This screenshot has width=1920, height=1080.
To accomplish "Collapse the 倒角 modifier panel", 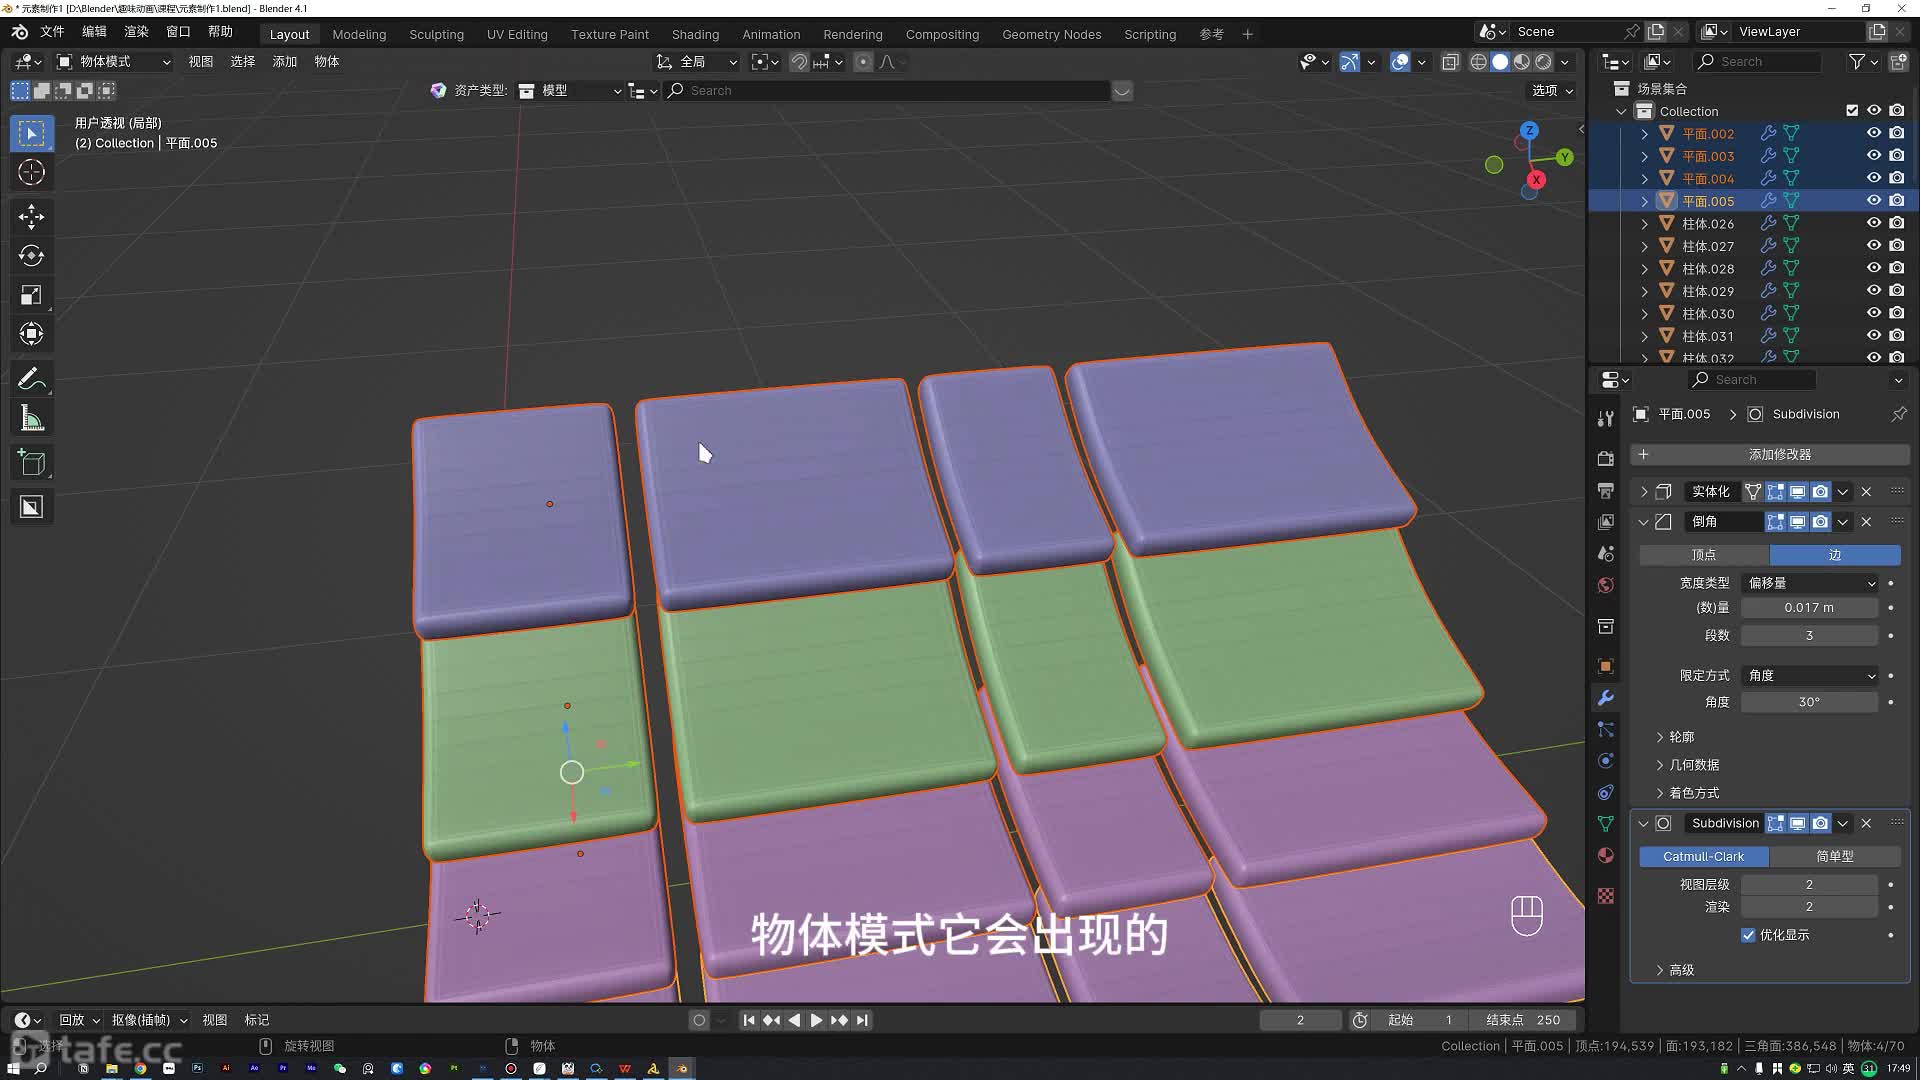I will tap(1643, 522).
